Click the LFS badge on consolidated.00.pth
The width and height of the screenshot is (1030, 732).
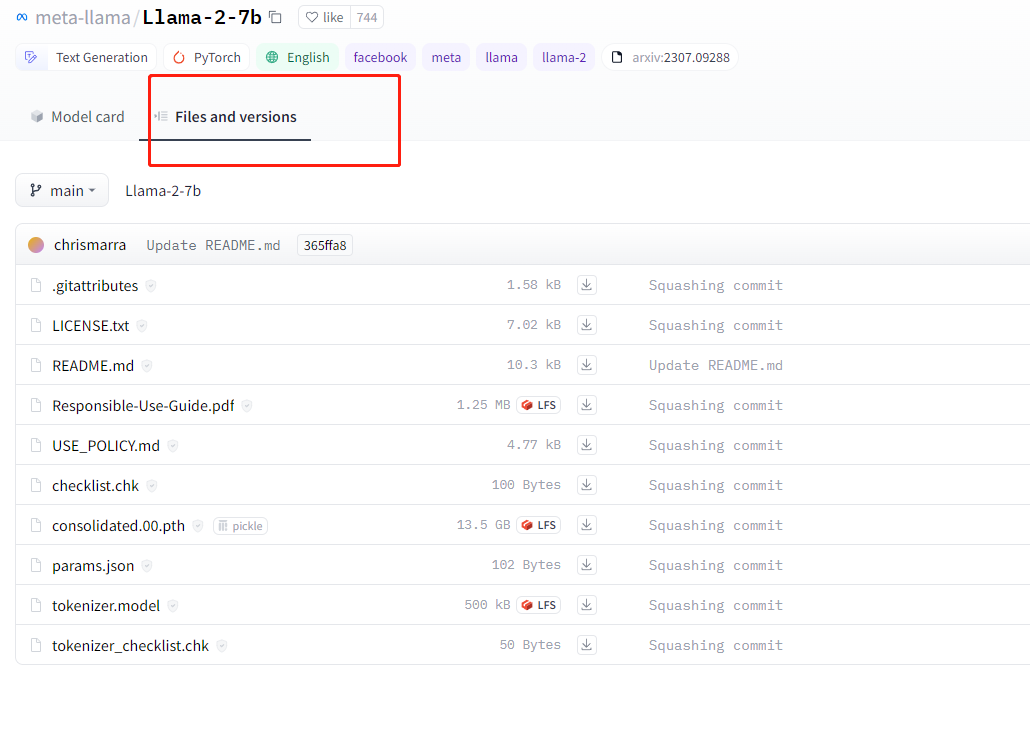tap(539, 525)
